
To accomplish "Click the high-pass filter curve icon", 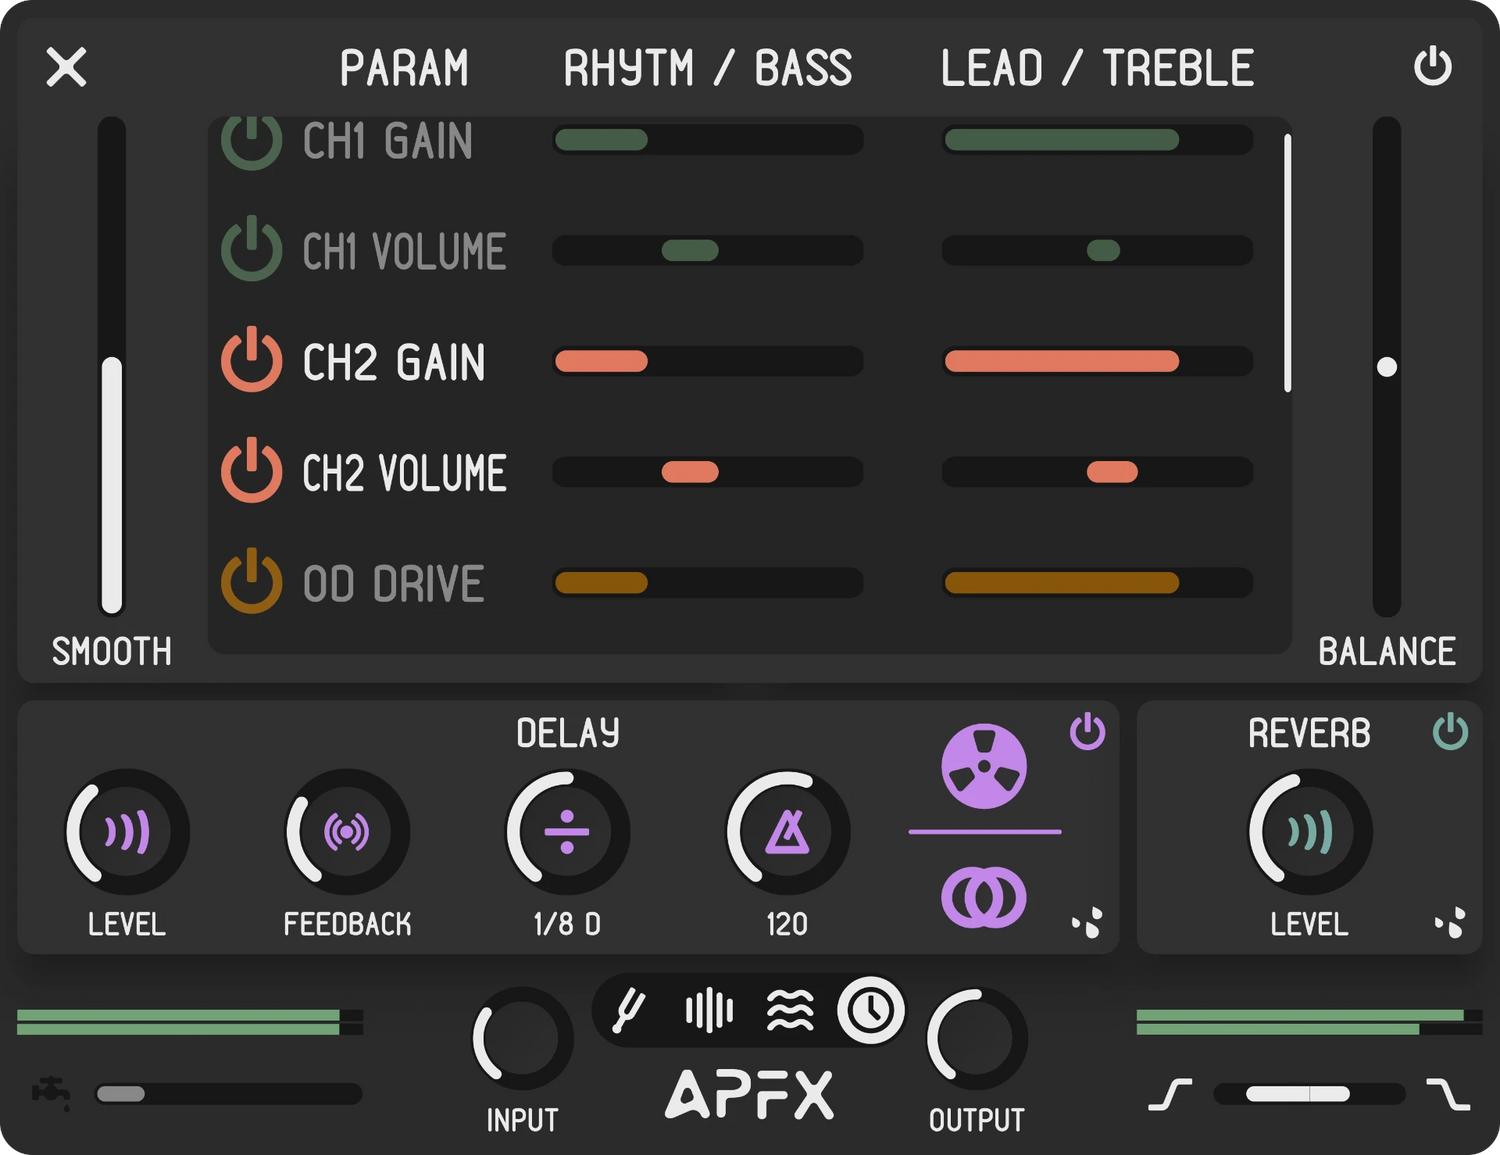I will (x=1170, y=1094).
